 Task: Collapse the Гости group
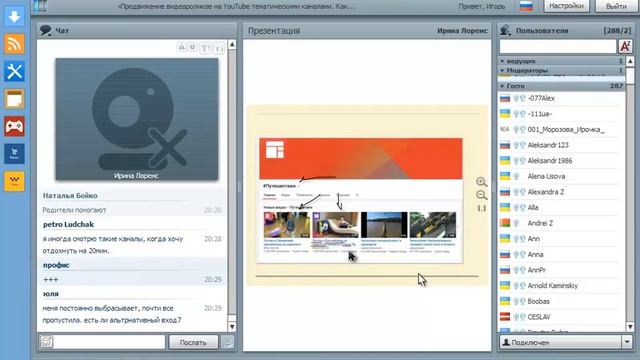point(502,86)
